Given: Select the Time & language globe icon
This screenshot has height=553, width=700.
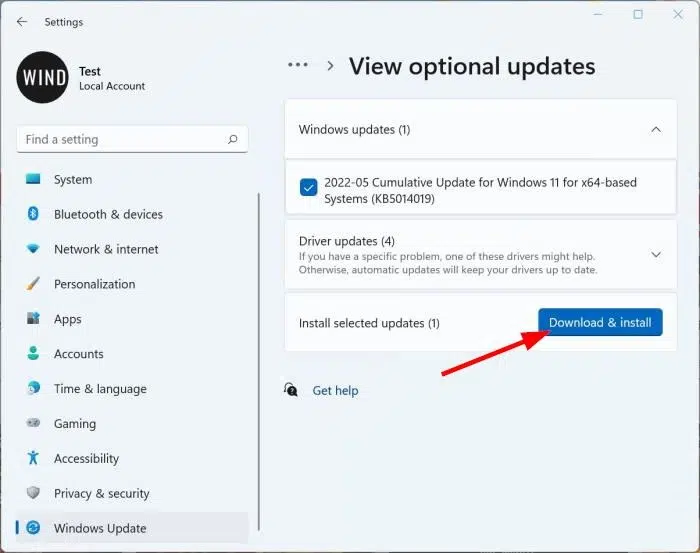Looking at the screenshot, I should (33, 388).
